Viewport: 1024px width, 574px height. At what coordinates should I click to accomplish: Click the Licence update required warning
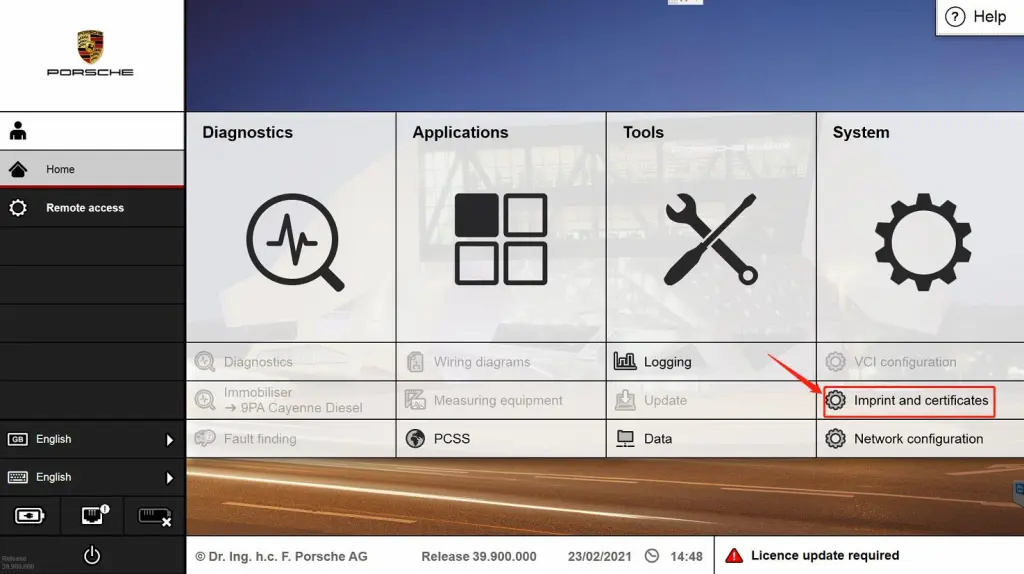click(x=824, y=556)
